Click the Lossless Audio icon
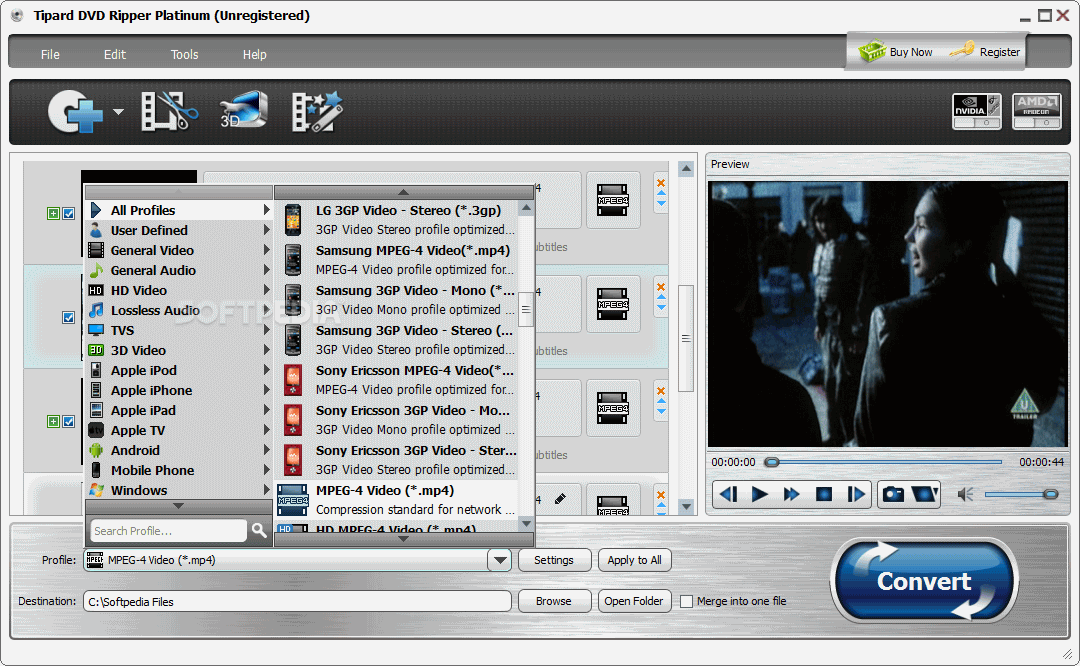The image size is (1080, 666). pyautogui.click(x=96, y=310)
